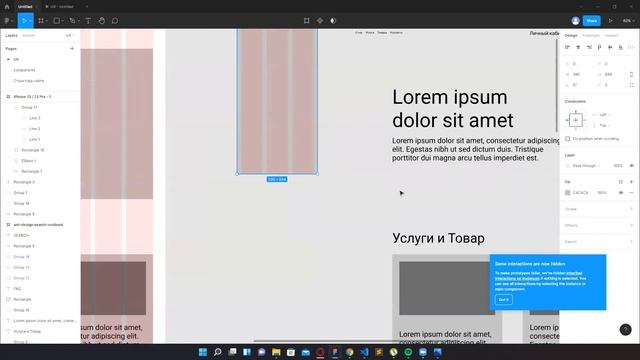This screenshot has height=360, width=640.
Task: Switch to the Assets tab
Action: (x=29, y=36)
